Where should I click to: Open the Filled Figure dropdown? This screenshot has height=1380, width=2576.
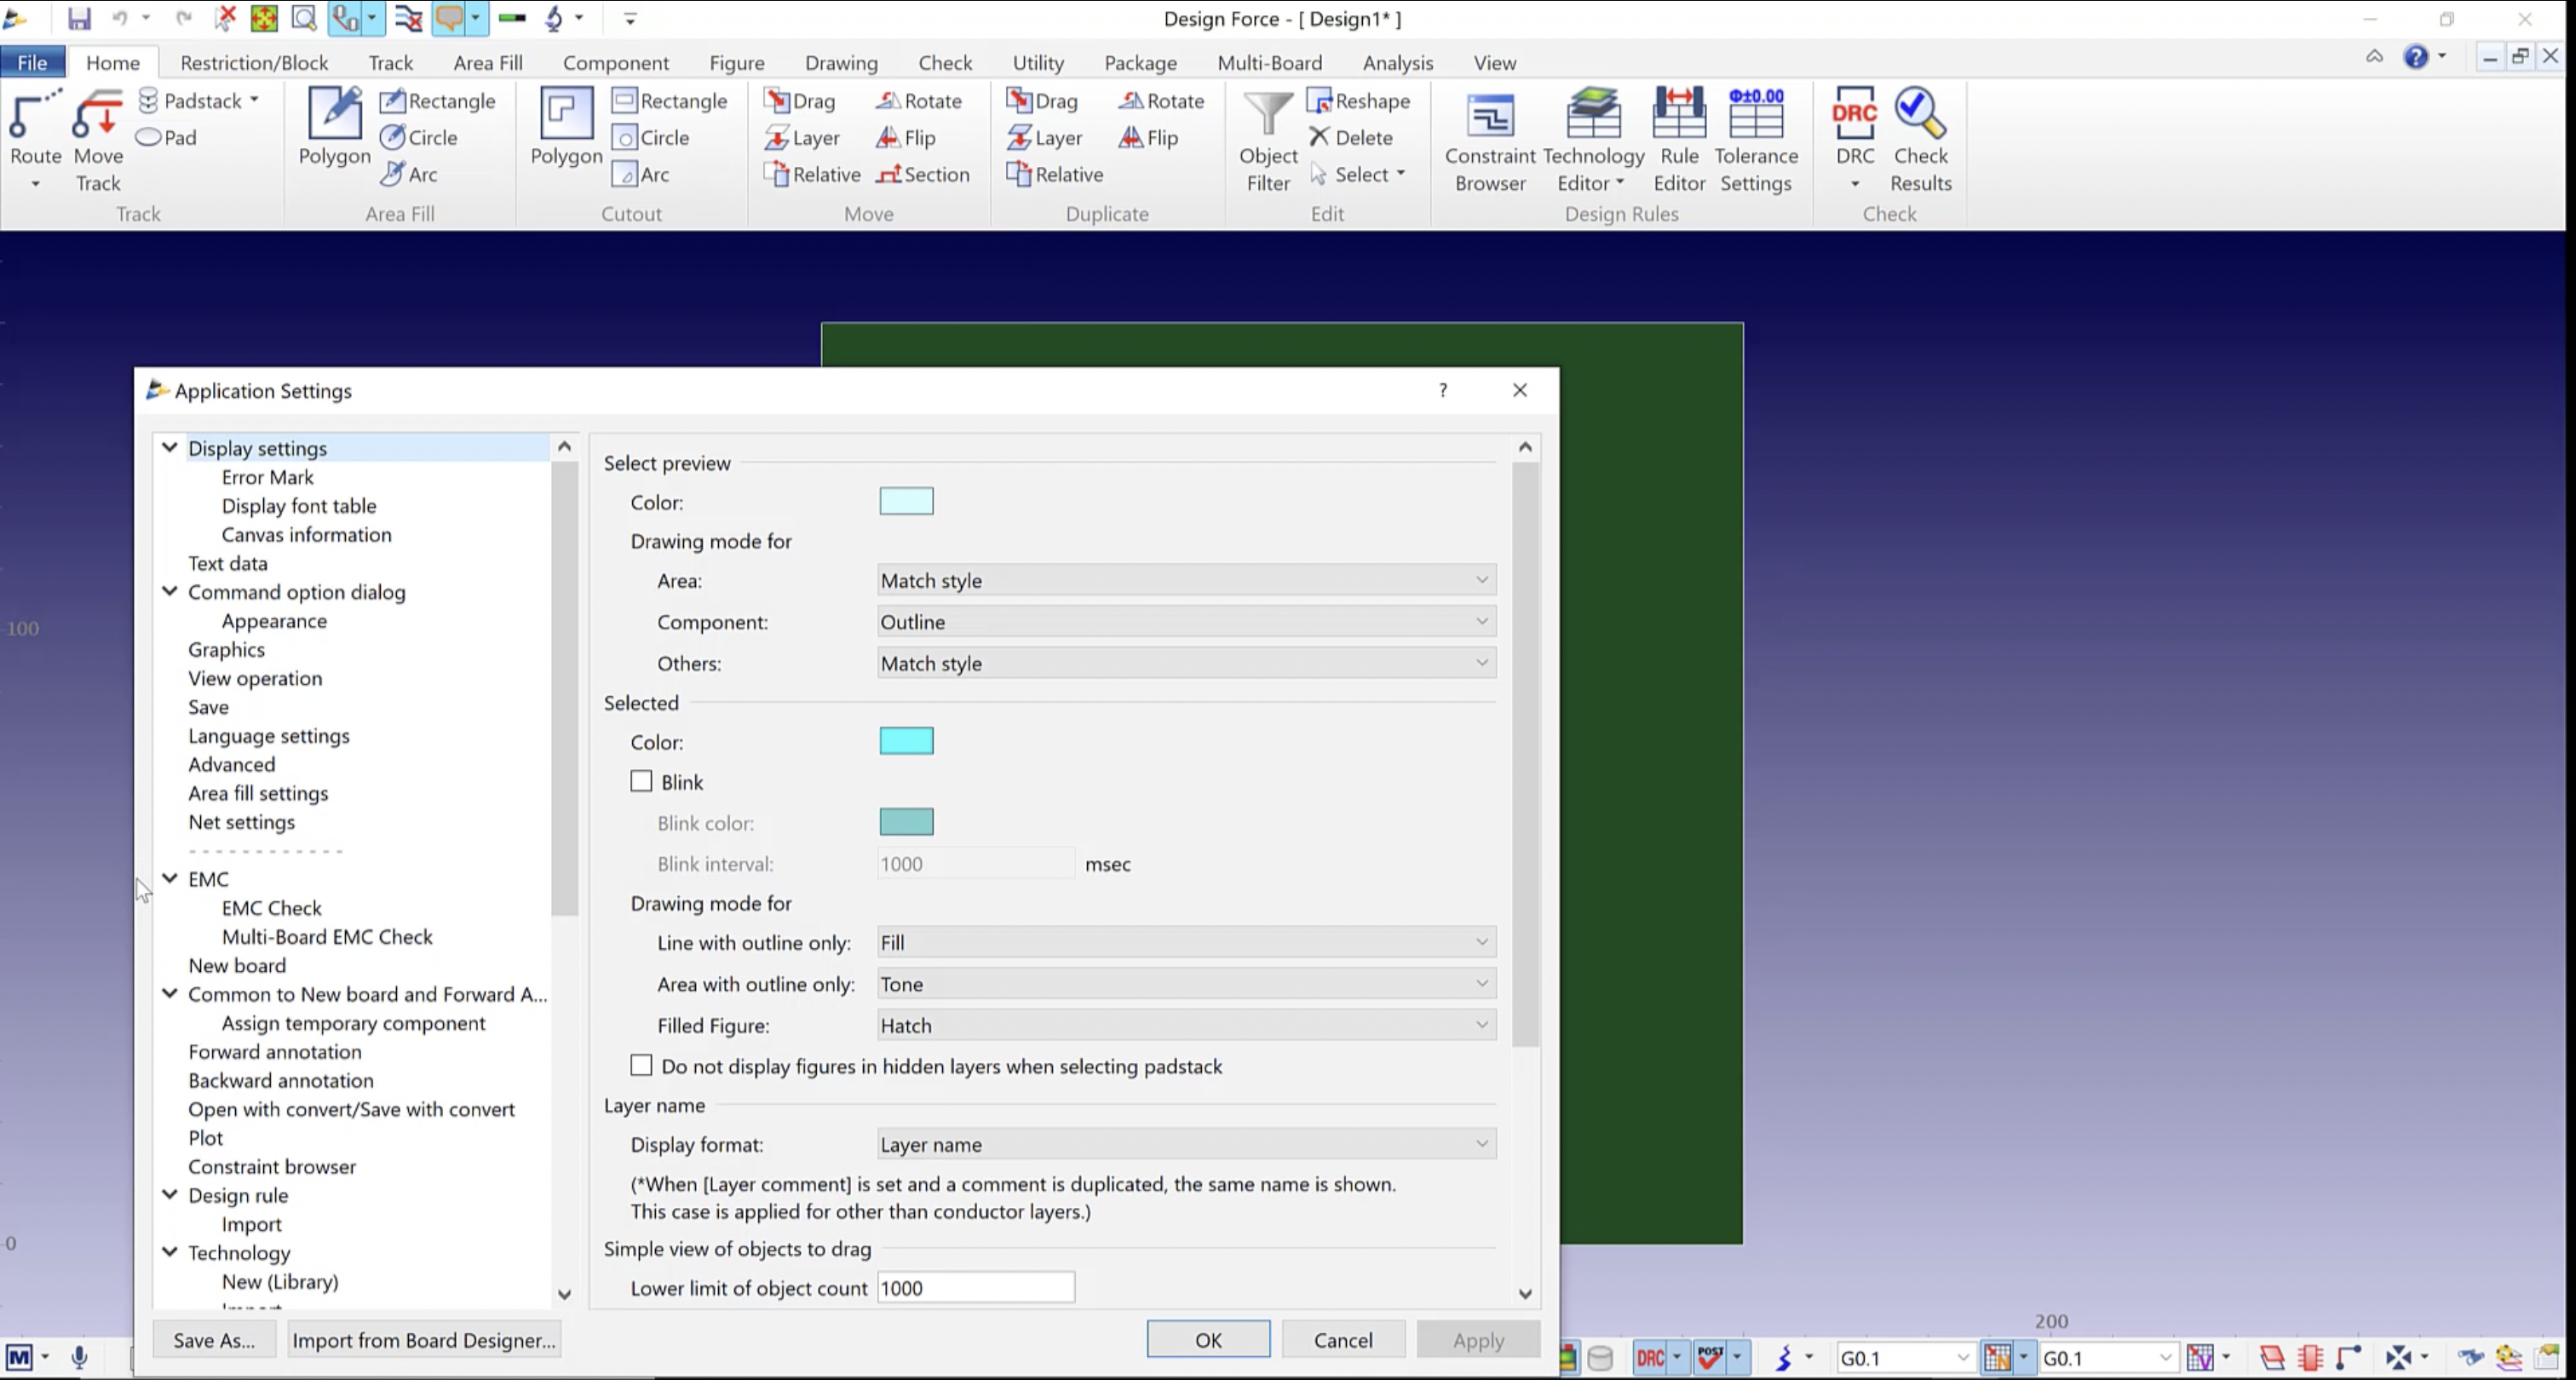point(1186,1025)
